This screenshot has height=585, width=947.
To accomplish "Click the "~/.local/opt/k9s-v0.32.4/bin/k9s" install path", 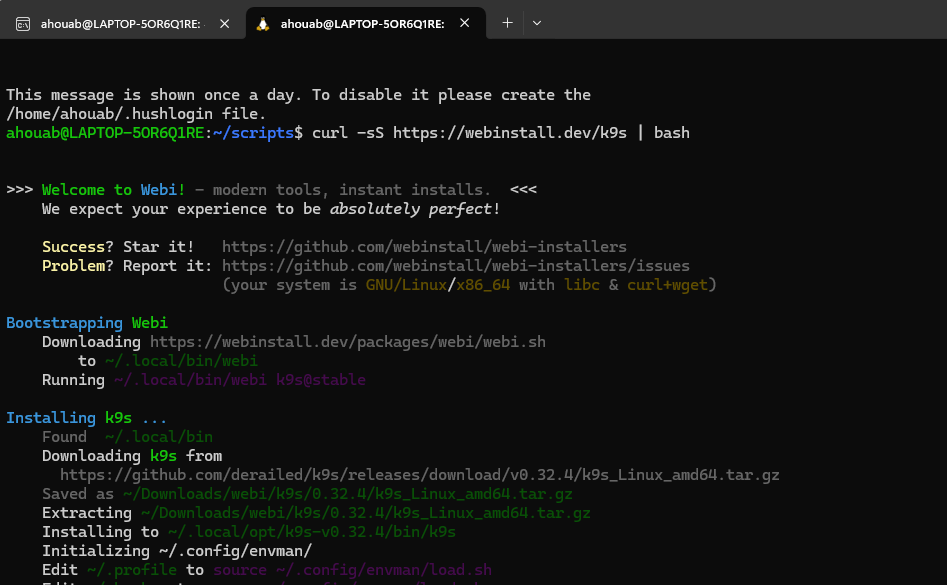I will (x=312, y=532).
